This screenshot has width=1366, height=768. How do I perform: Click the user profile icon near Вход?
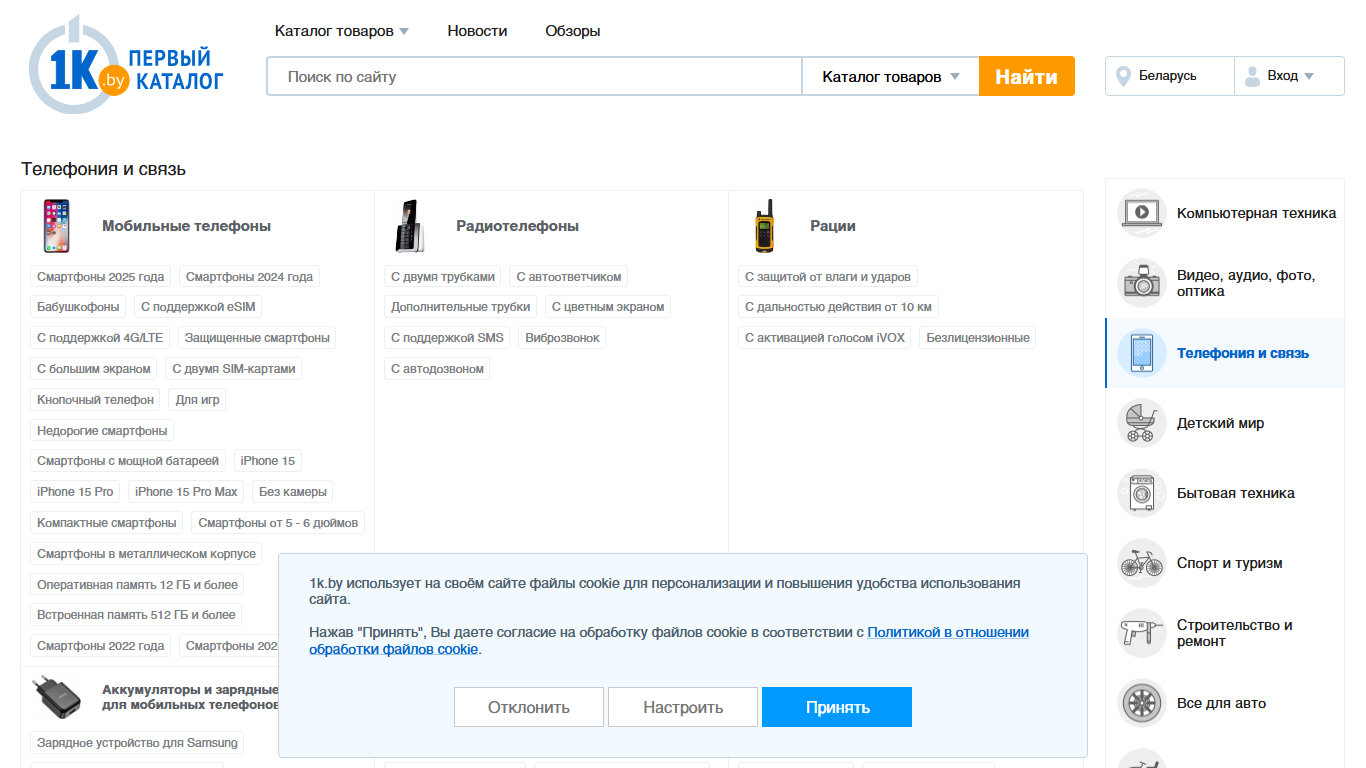click(x=1252, y=76)
